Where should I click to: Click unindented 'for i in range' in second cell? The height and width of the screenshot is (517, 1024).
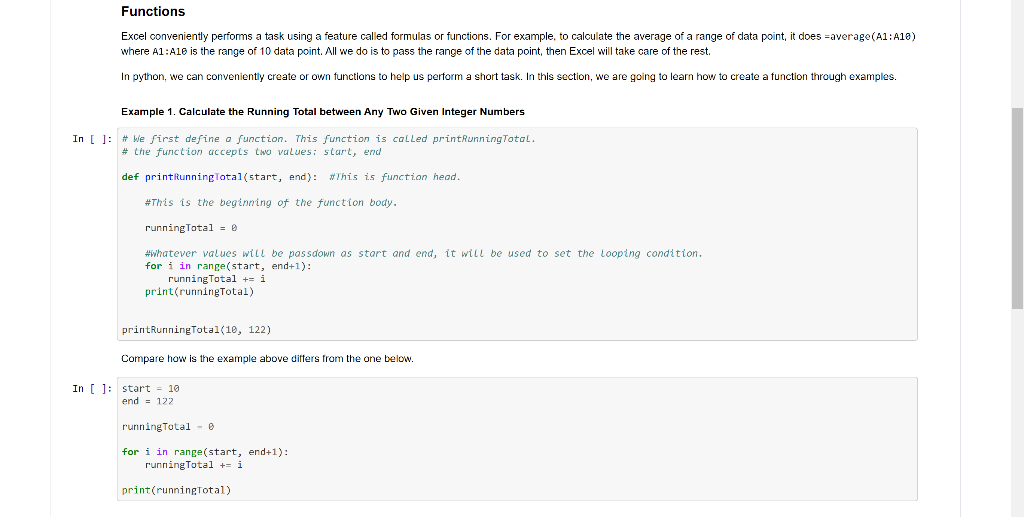[x=205, y=452]
